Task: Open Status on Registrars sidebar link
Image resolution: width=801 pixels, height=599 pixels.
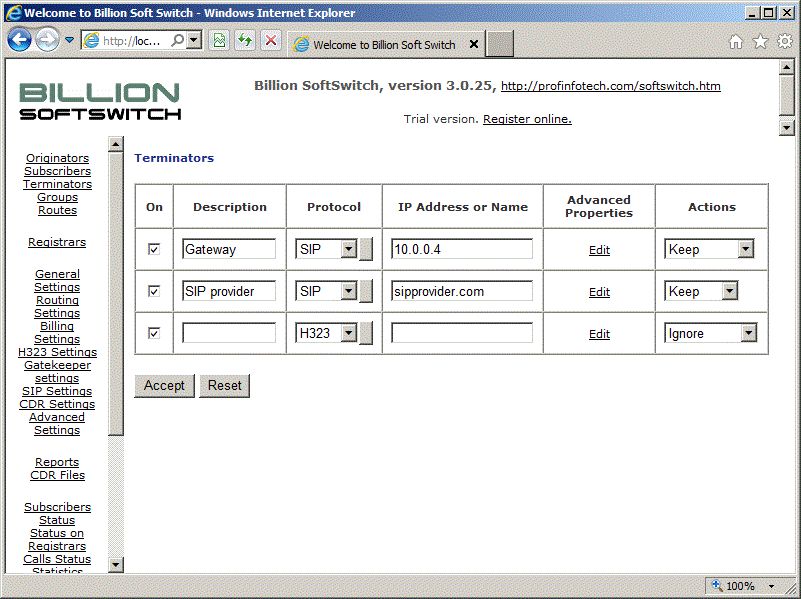Action: pyautogui.click(x=57, y=539)
